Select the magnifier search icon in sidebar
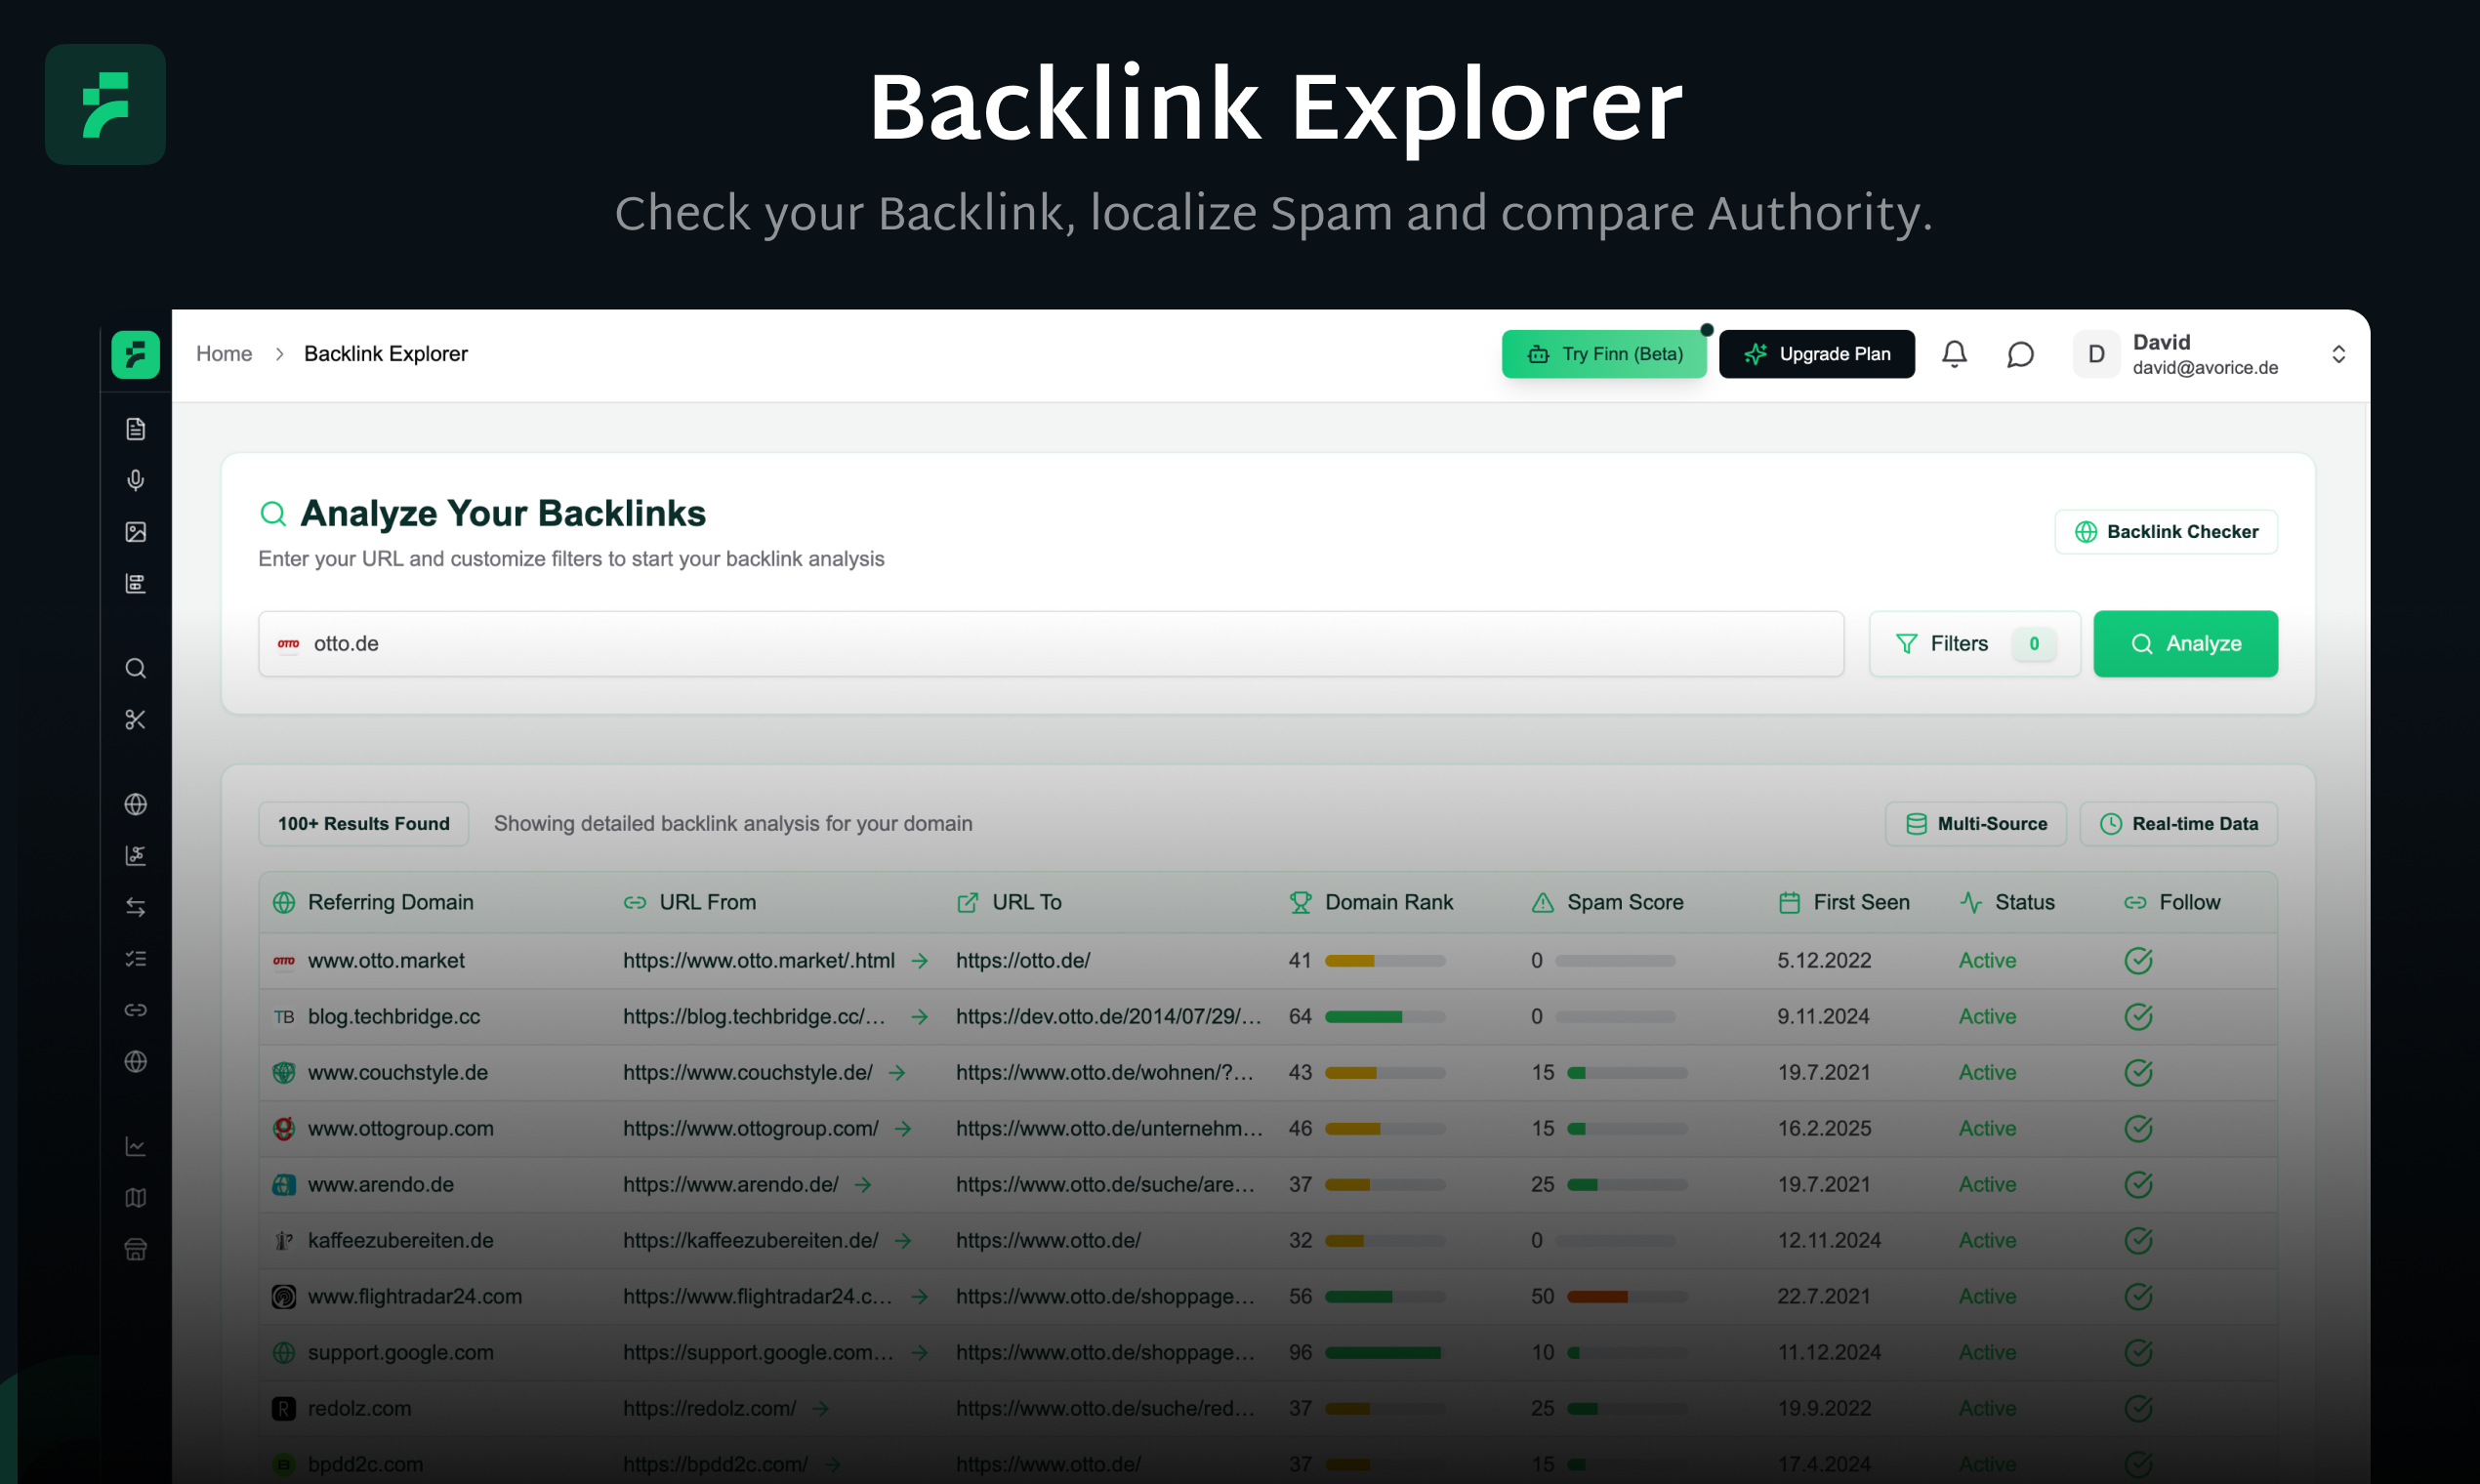Image resolution: width=2480 pixels, height=1484 pixels. coord(136,668)
